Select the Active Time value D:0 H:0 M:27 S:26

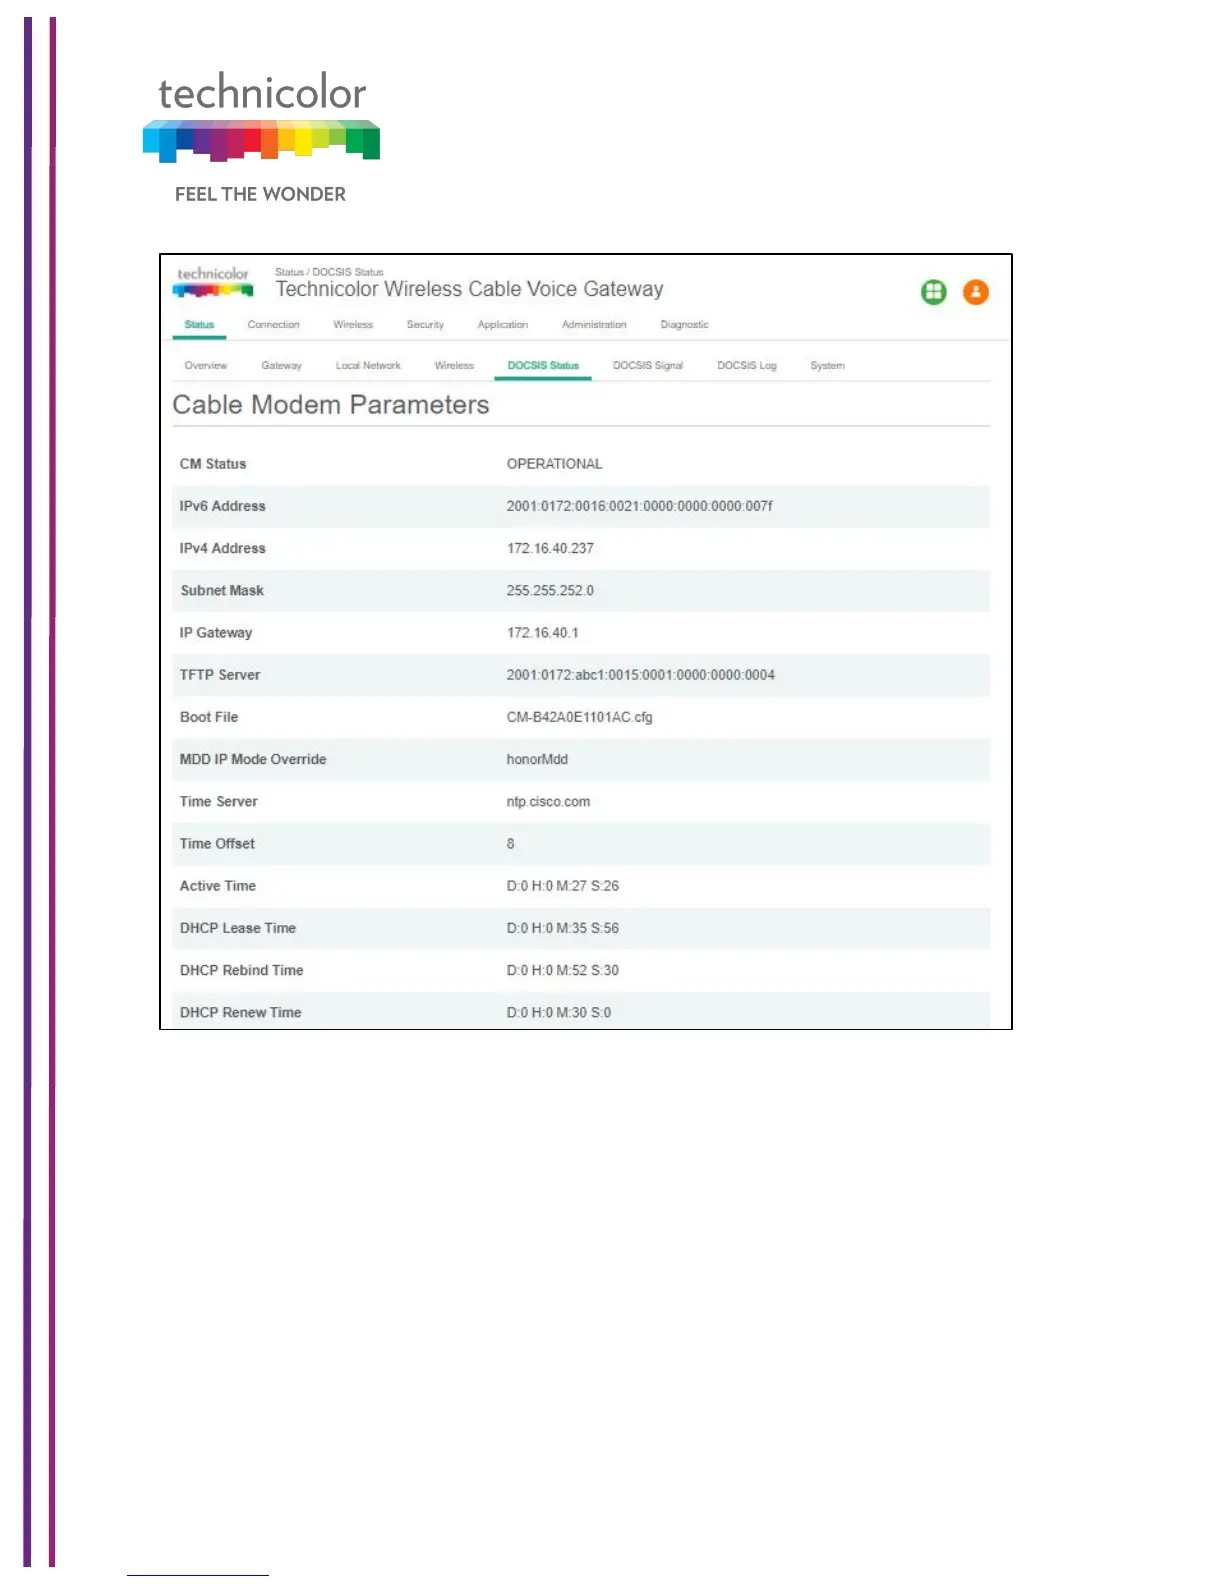(562, 886)
